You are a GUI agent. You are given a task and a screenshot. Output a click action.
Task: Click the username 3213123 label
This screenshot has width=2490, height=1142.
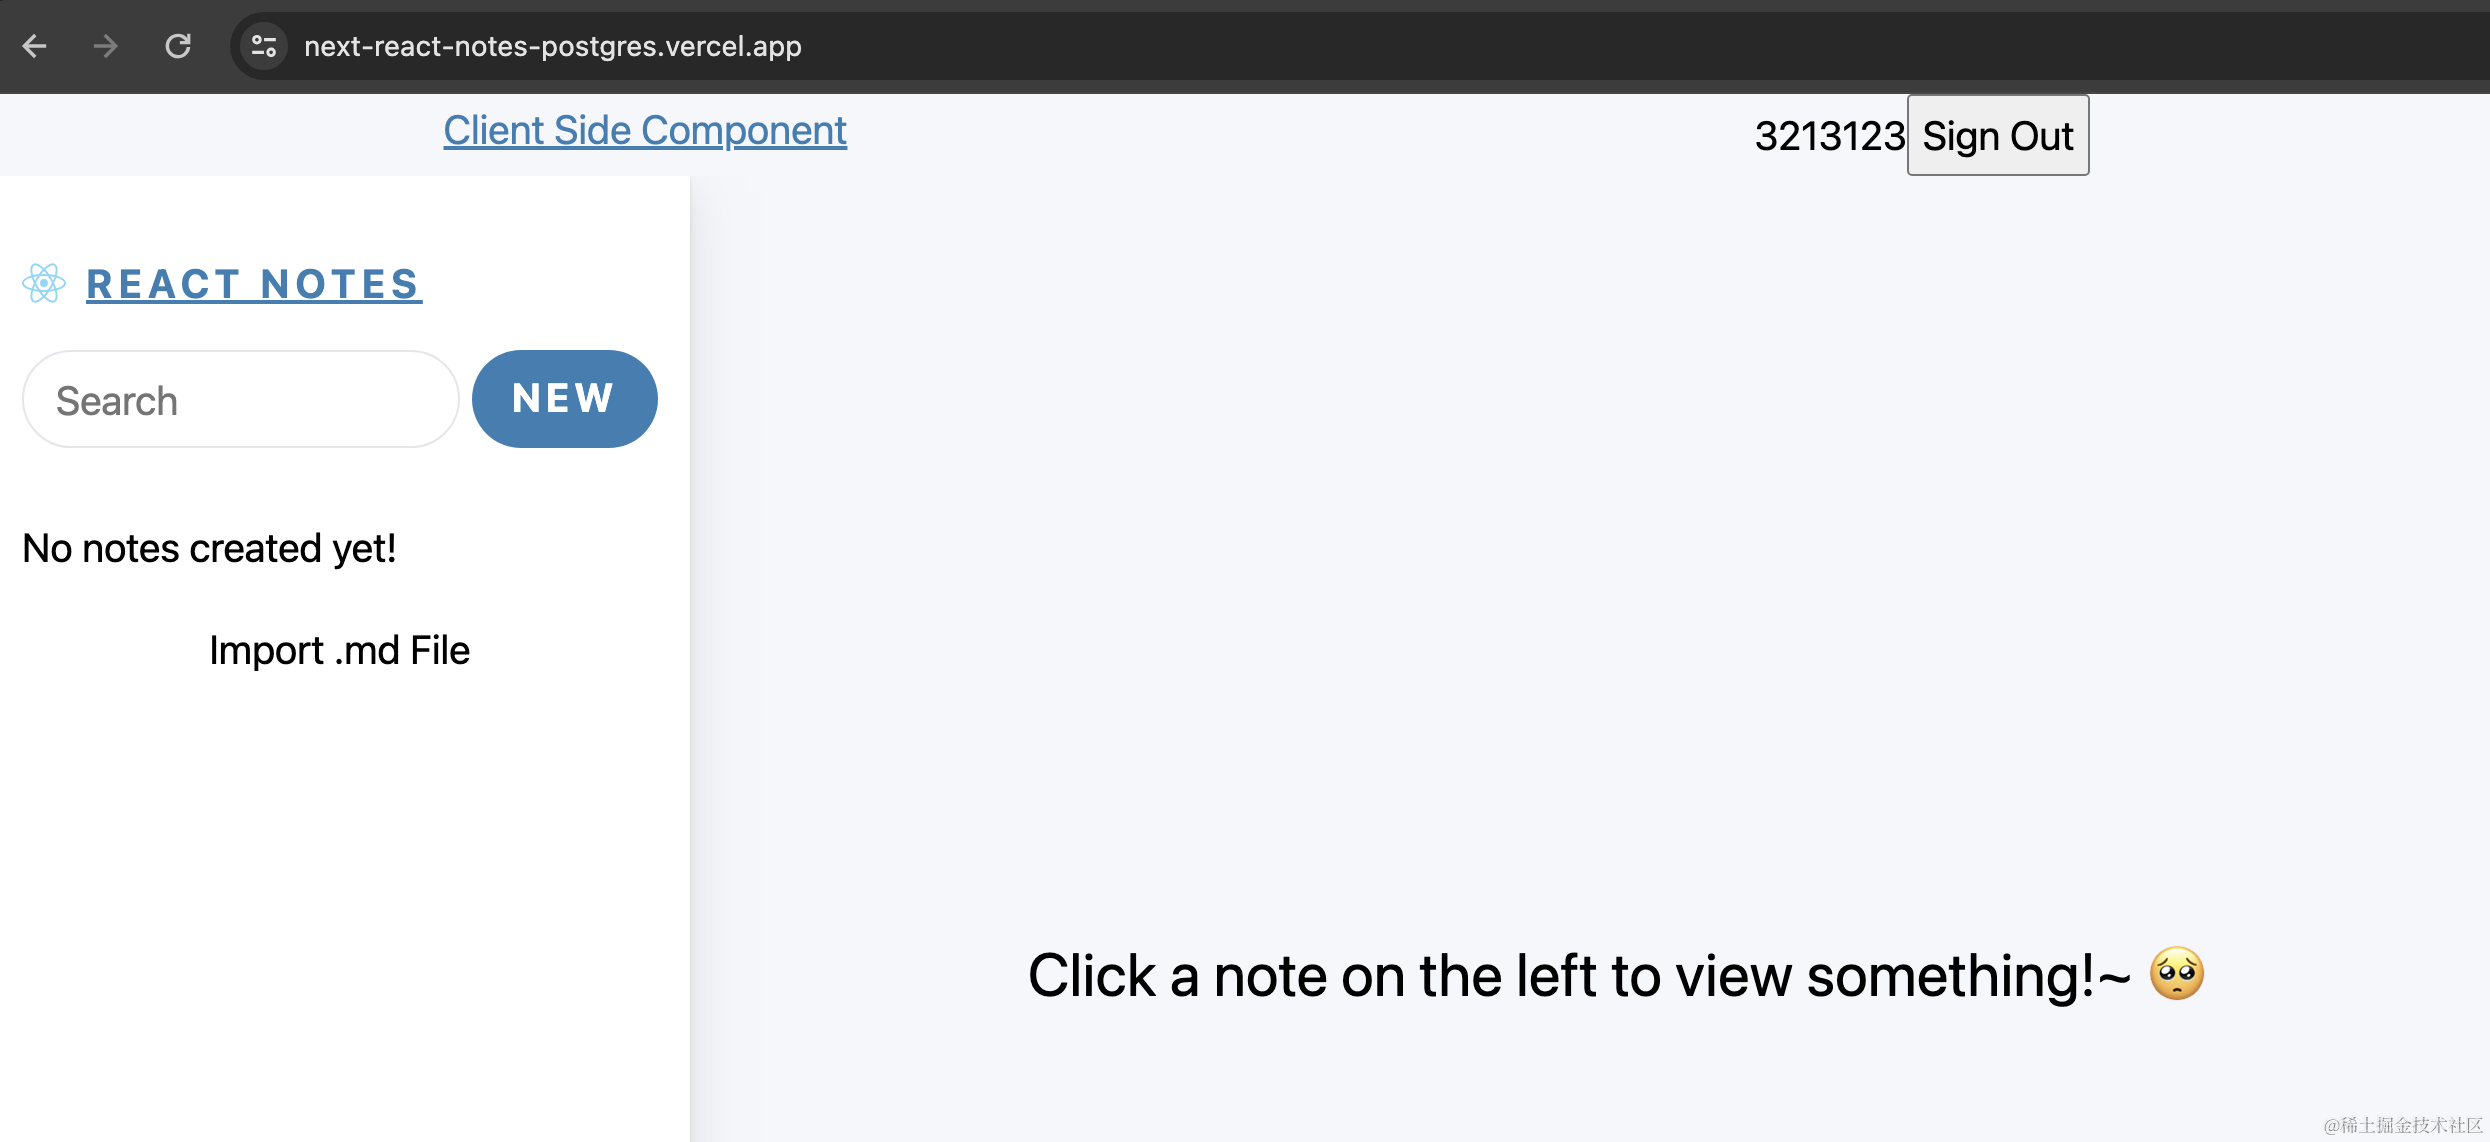tap(1830, 136)
